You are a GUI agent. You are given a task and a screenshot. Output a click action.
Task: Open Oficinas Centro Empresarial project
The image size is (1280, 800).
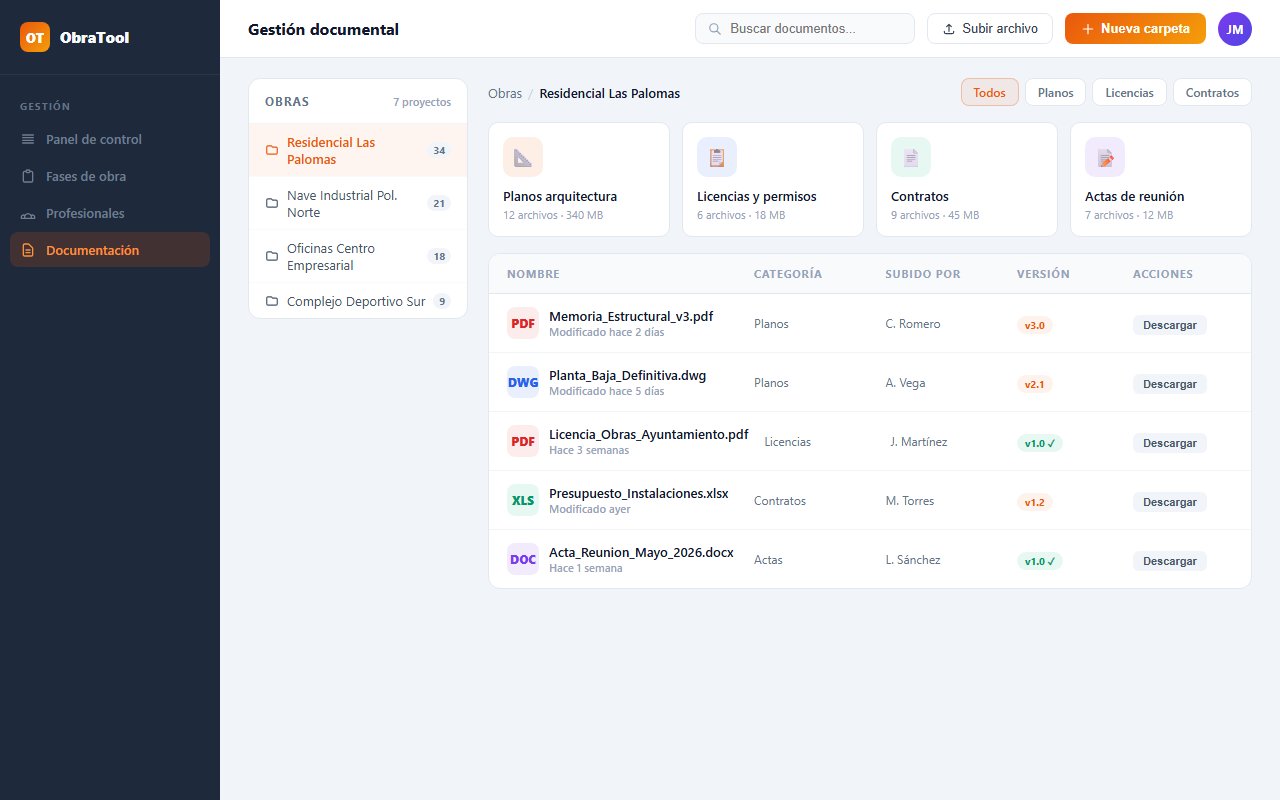pyautogui.click(x=358, y=257)
